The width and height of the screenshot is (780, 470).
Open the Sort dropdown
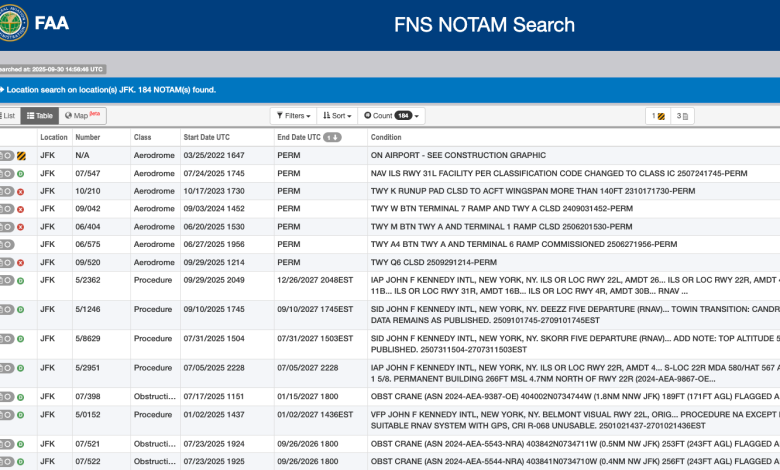[x=337, y=116]
